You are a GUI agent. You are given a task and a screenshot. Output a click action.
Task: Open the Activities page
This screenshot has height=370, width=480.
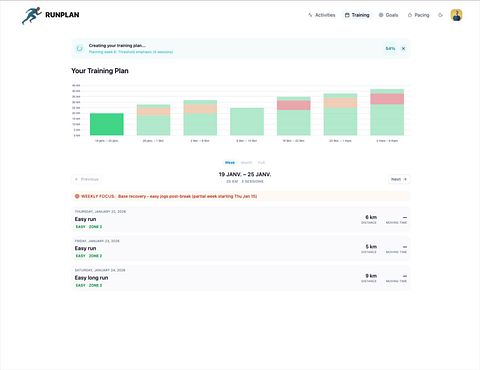322,15
